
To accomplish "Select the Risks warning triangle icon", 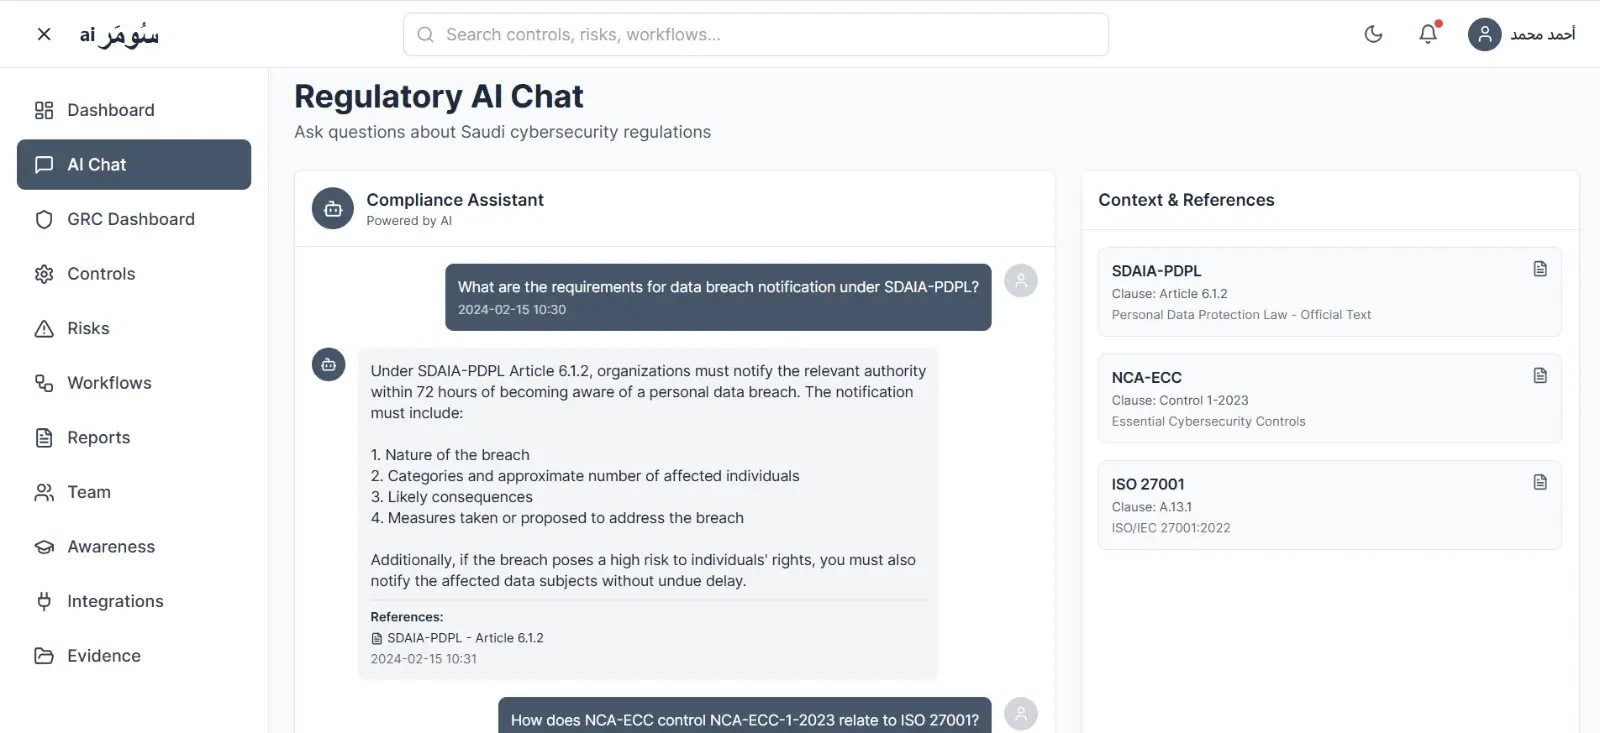I will (43, 328).
